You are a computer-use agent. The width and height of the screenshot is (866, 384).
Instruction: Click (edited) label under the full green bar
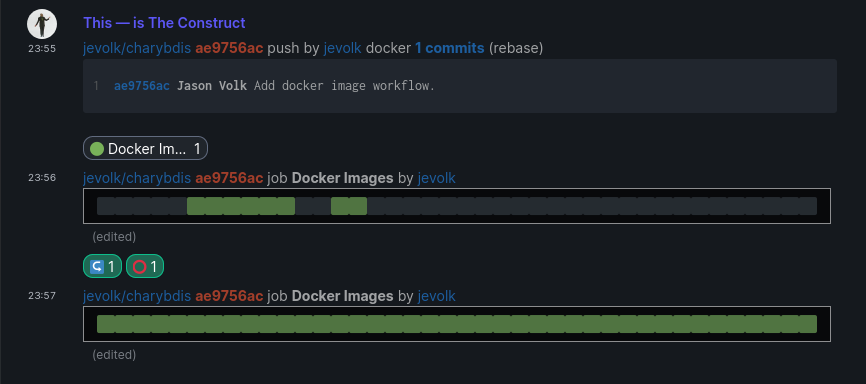pyautogui.click(x=114, y=355)
